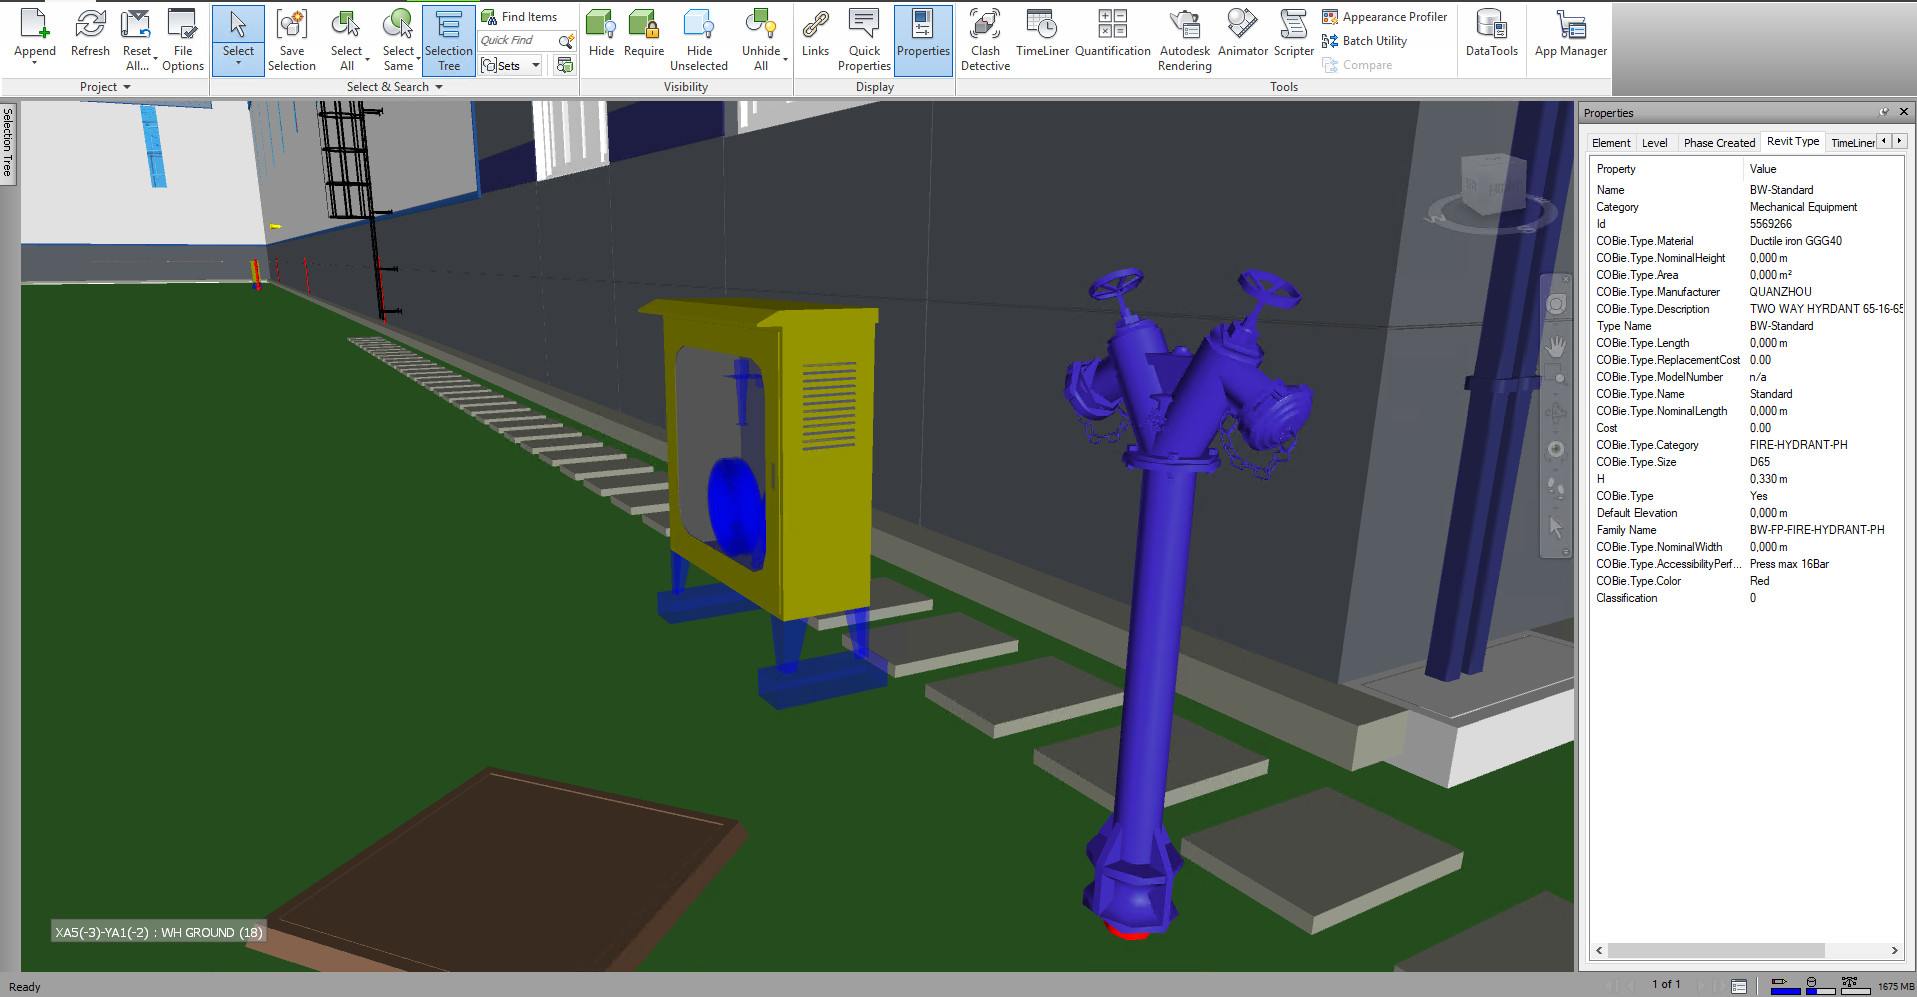
Task: Toggle the Selection Tree panel
Action: (448, 40)
